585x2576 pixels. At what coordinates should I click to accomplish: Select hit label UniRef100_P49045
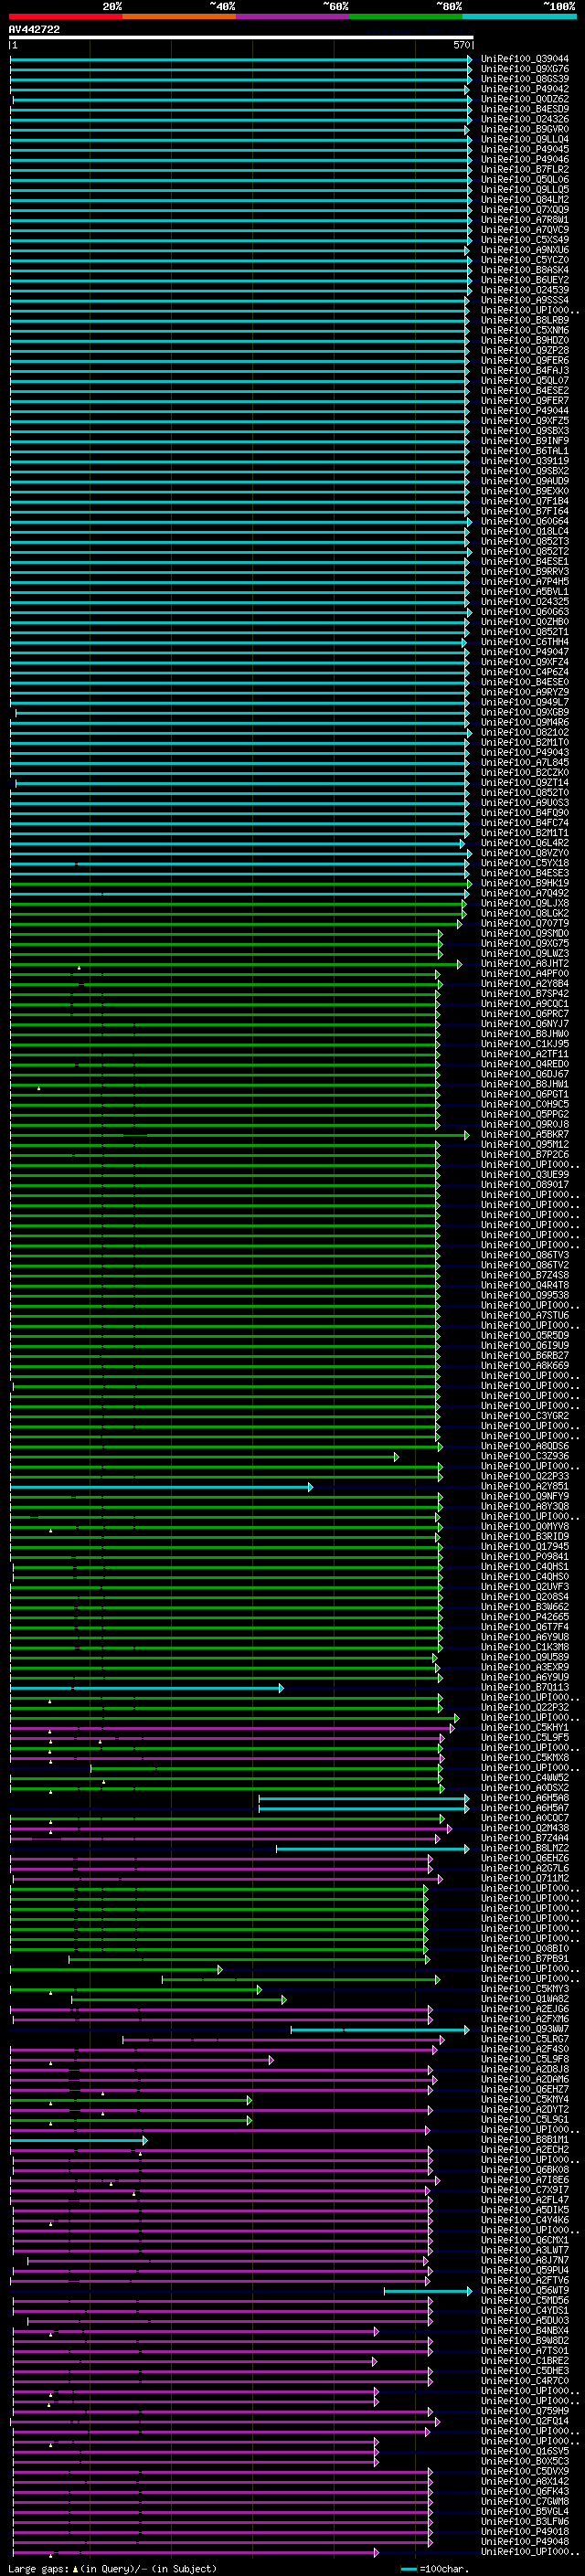[524, 149]
